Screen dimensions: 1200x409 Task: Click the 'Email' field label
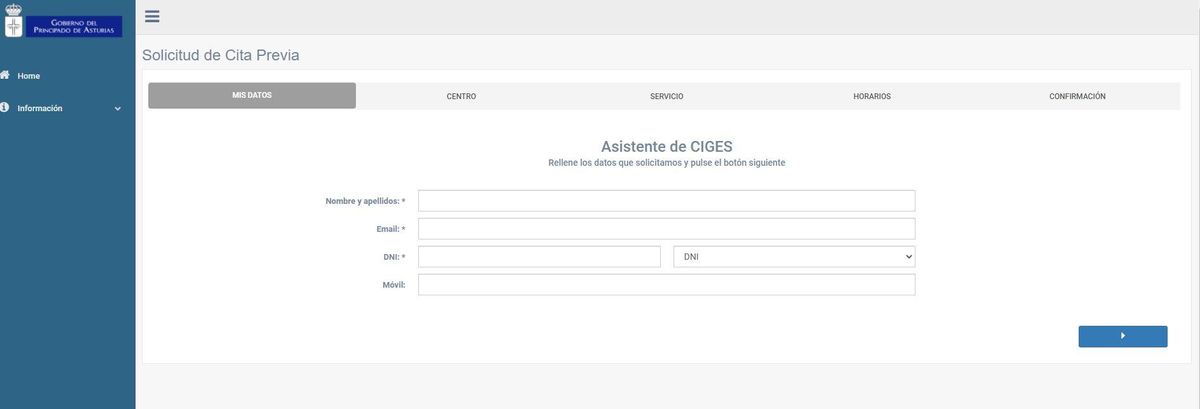click(390, 229)
